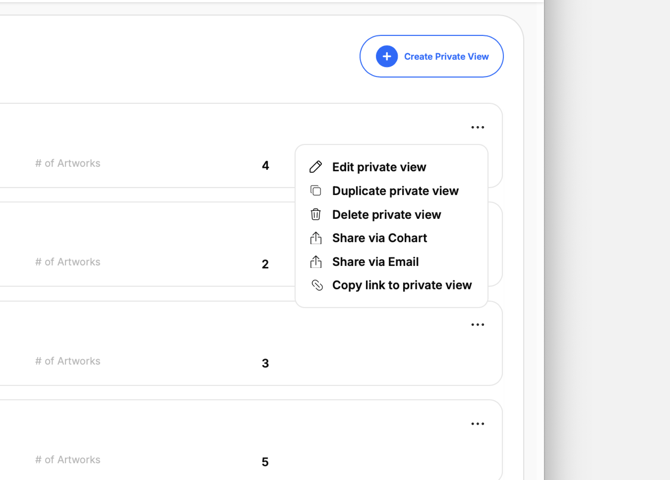Click the artwork count 3 on third card
Screen dimensions: 670x480
[x=265, y=363]
